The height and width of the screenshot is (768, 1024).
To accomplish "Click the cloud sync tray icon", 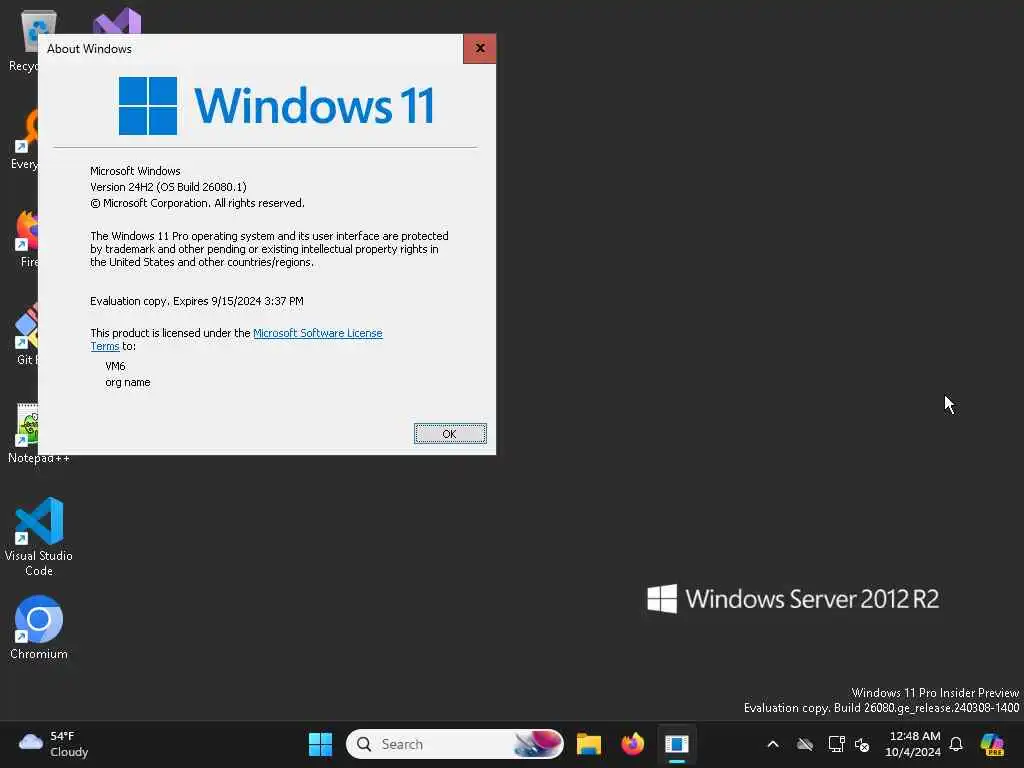I will (x=805, y=744).
